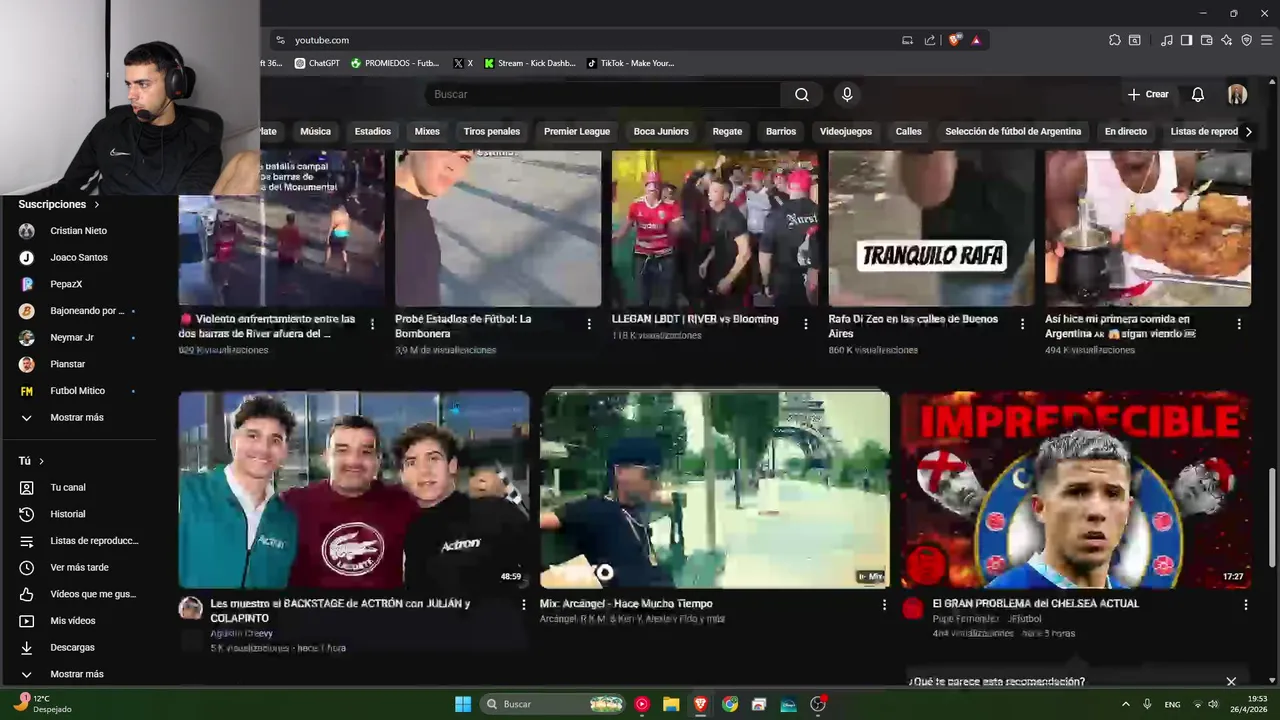Open the PROMIEDOS bookmark
Screen dimensions: 1280x720
[x=394, y=63]
